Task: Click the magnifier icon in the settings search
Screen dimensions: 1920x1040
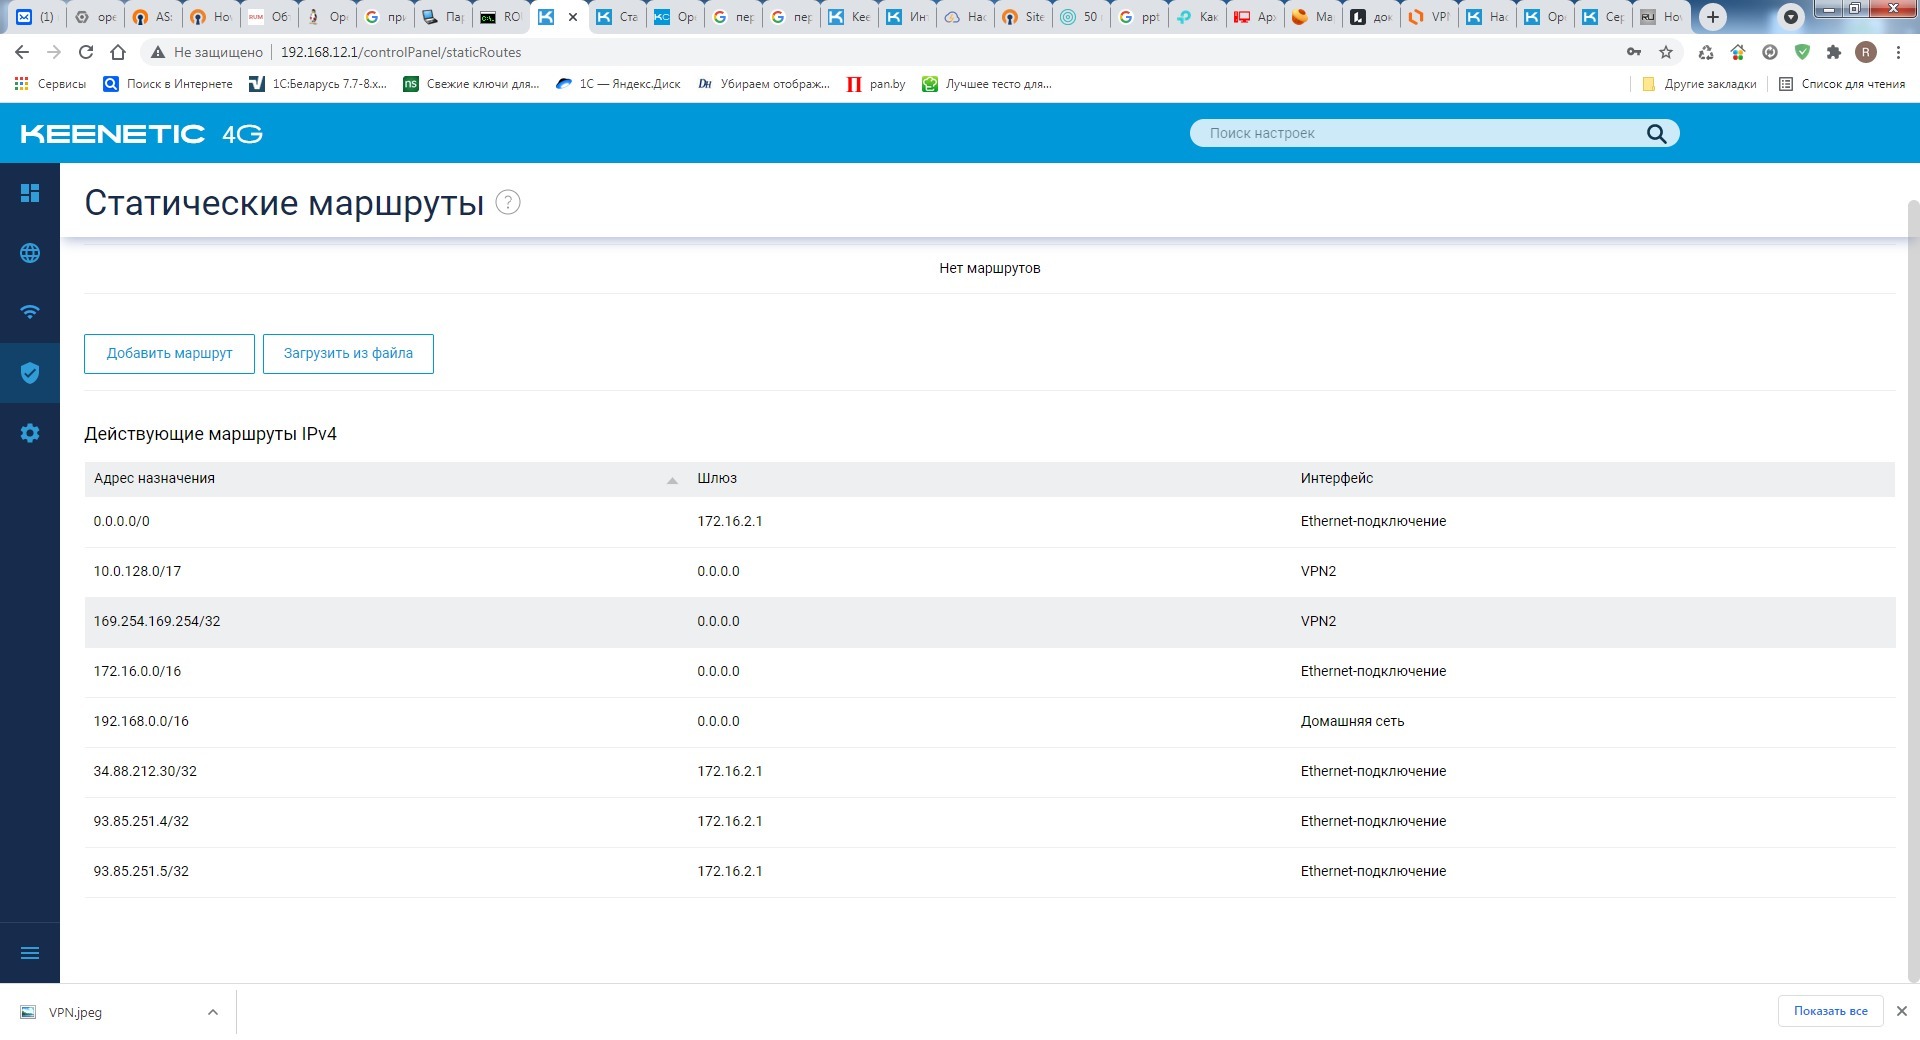Action: (1656, 133)
